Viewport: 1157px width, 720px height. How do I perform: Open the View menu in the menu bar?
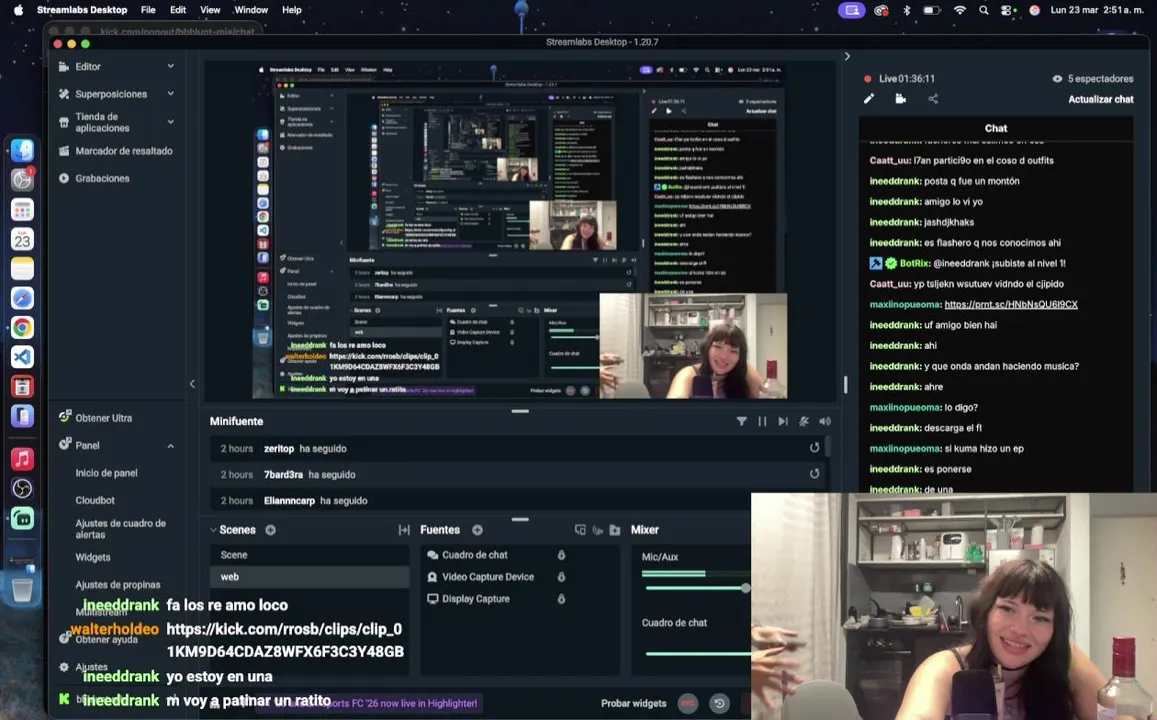210,10
